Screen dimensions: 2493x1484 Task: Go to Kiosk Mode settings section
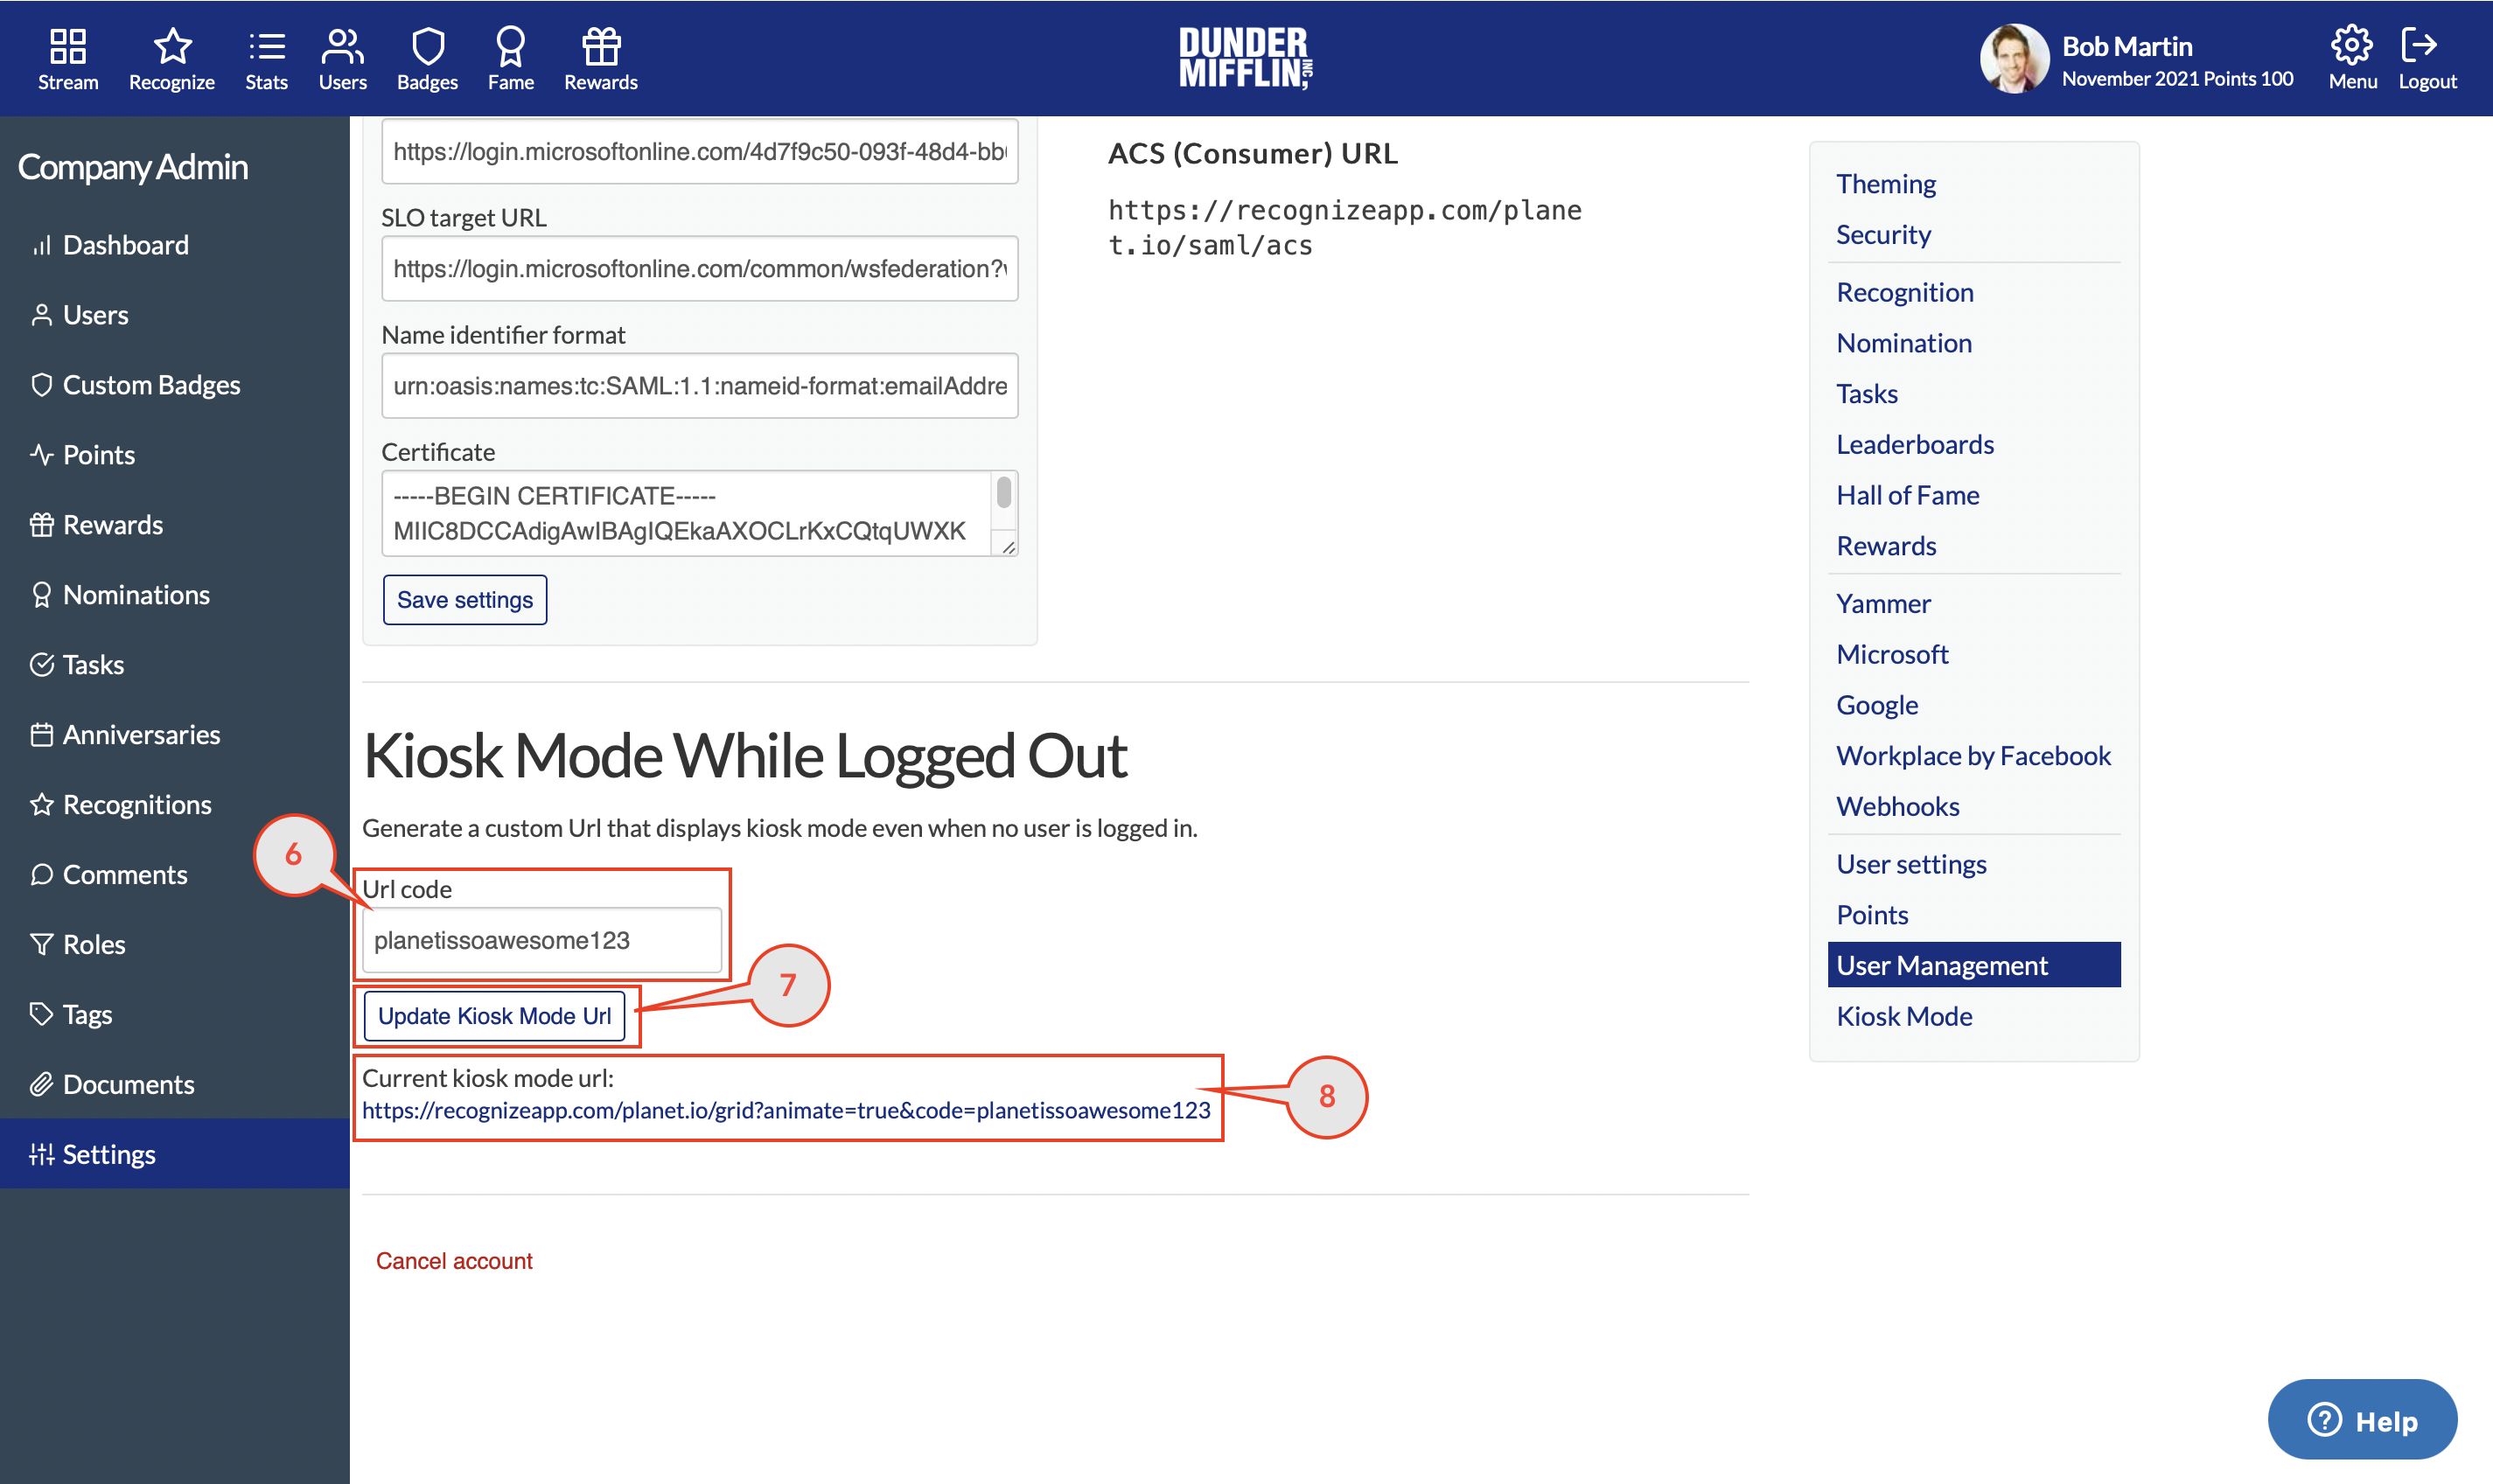click(1904, 1016)
